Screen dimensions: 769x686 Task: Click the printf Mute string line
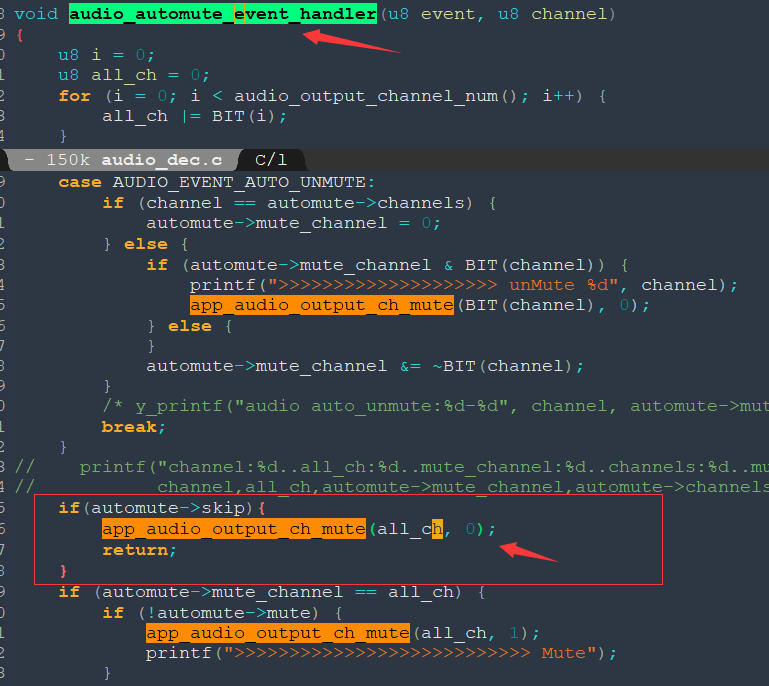point(381,654)
